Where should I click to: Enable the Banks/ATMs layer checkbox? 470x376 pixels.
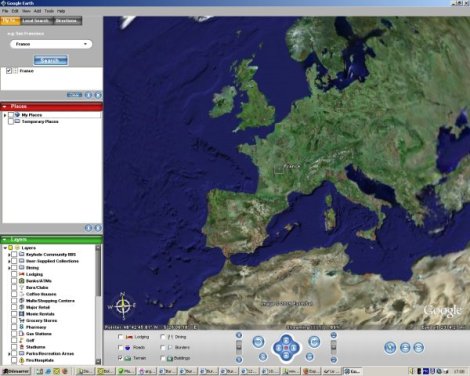click(x=14, y=281)
